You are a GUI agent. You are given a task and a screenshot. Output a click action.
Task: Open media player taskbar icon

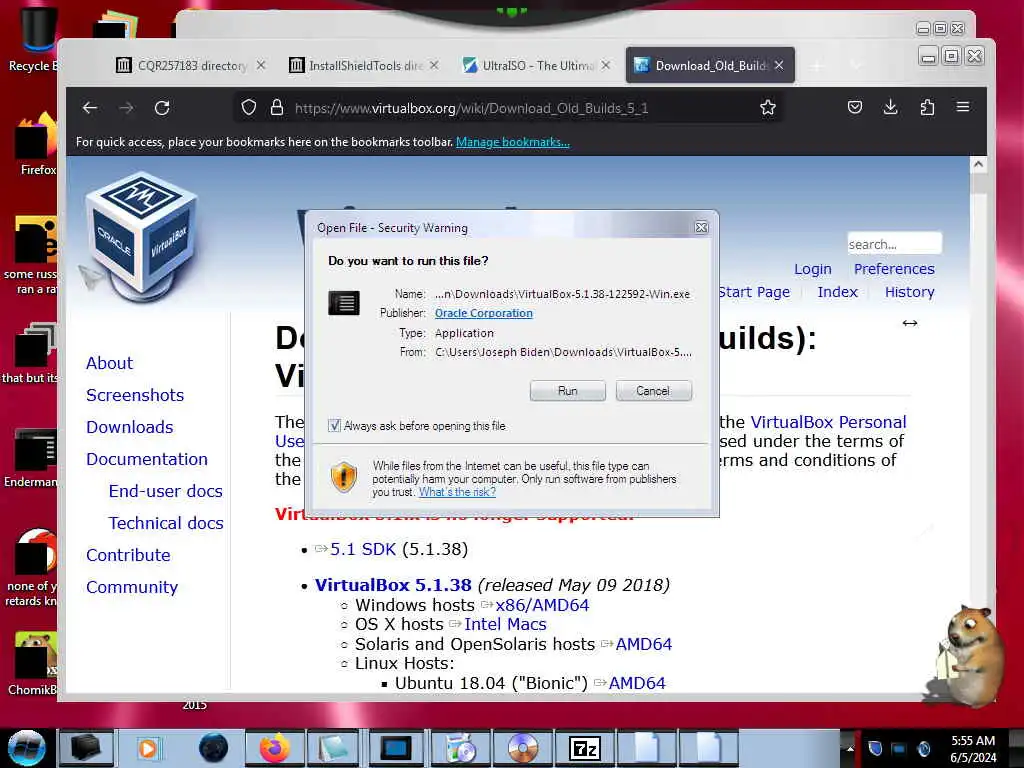pyautogui.click(x=148, y=748)
